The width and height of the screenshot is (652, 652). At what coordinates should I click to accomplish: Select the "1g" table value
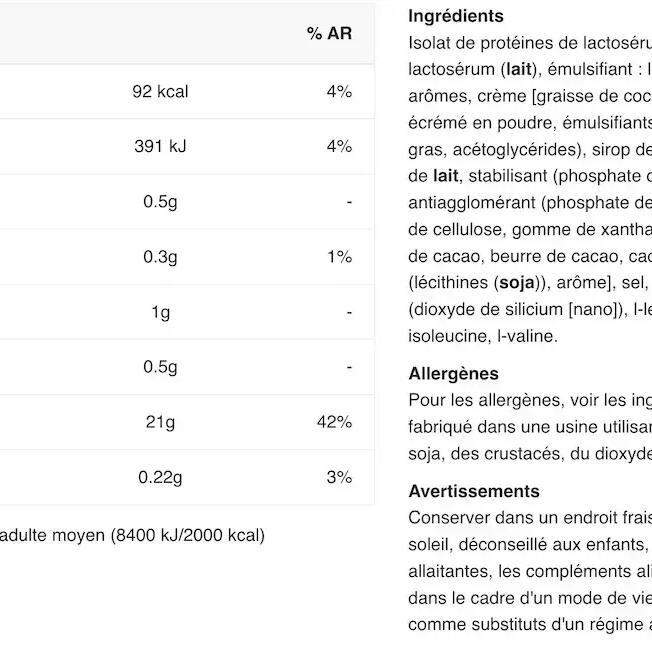coord(160,313)
